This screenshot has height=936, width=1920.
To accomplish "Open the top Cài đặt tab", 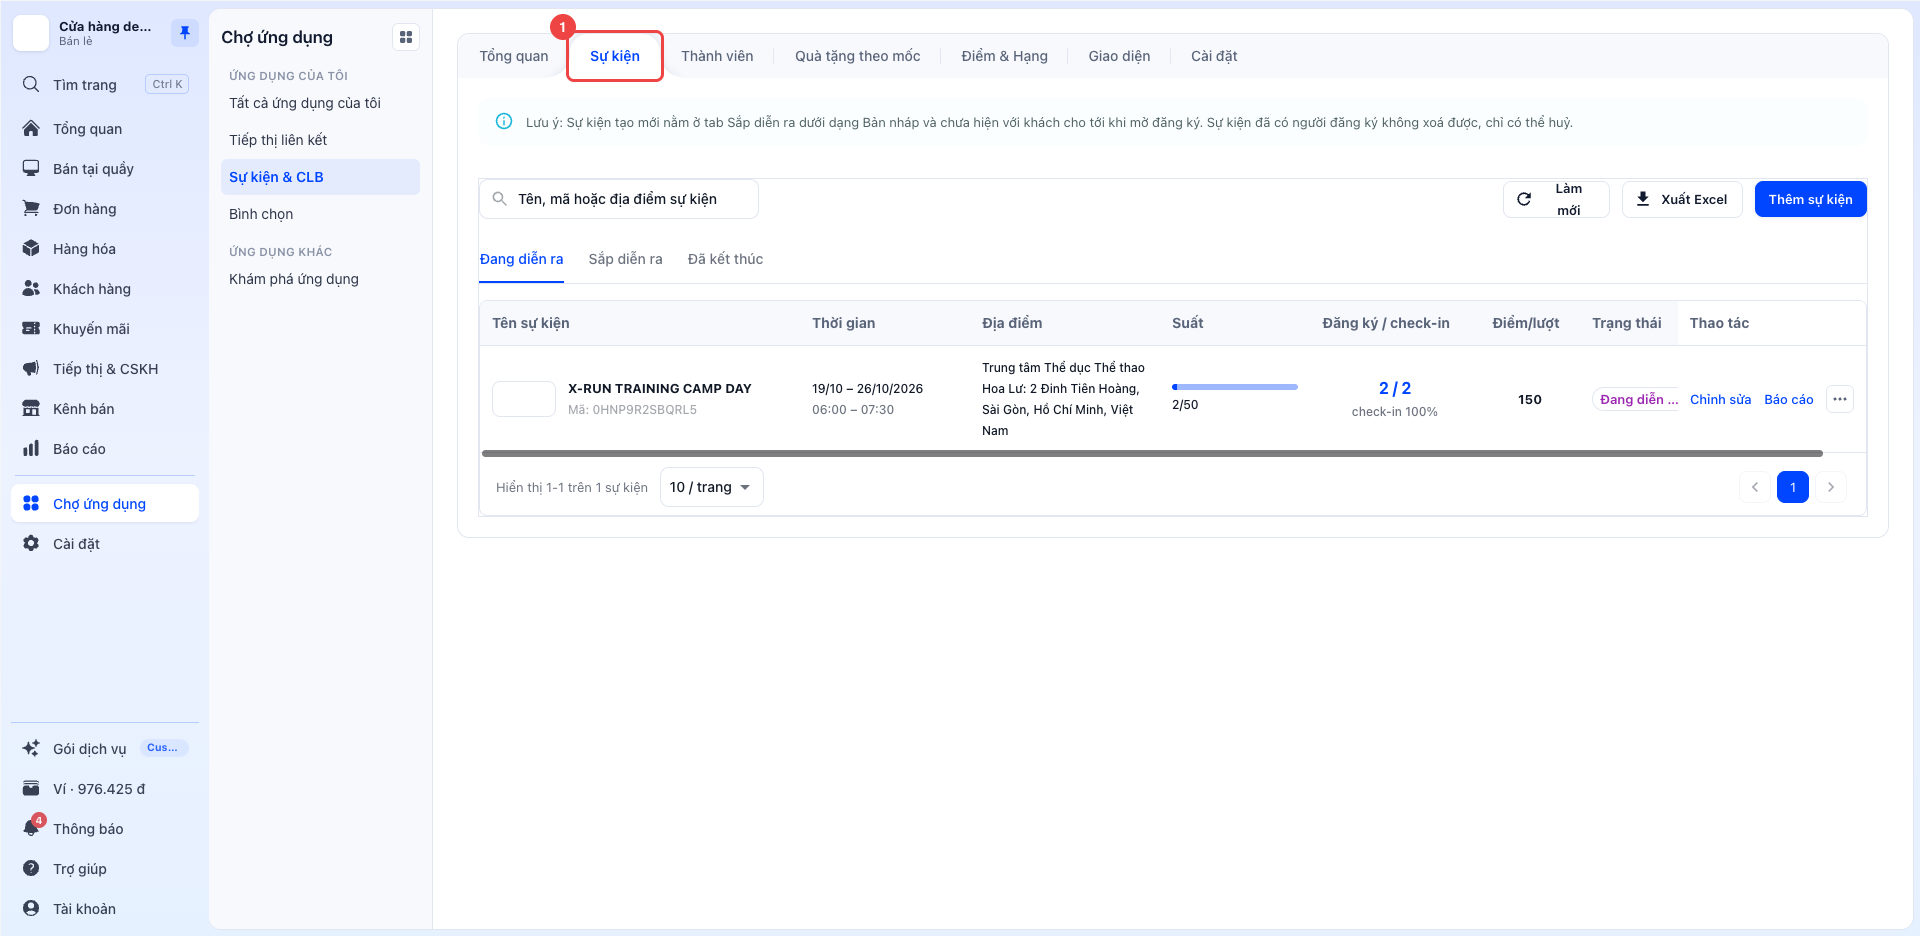I will [x=1214, y=56].
